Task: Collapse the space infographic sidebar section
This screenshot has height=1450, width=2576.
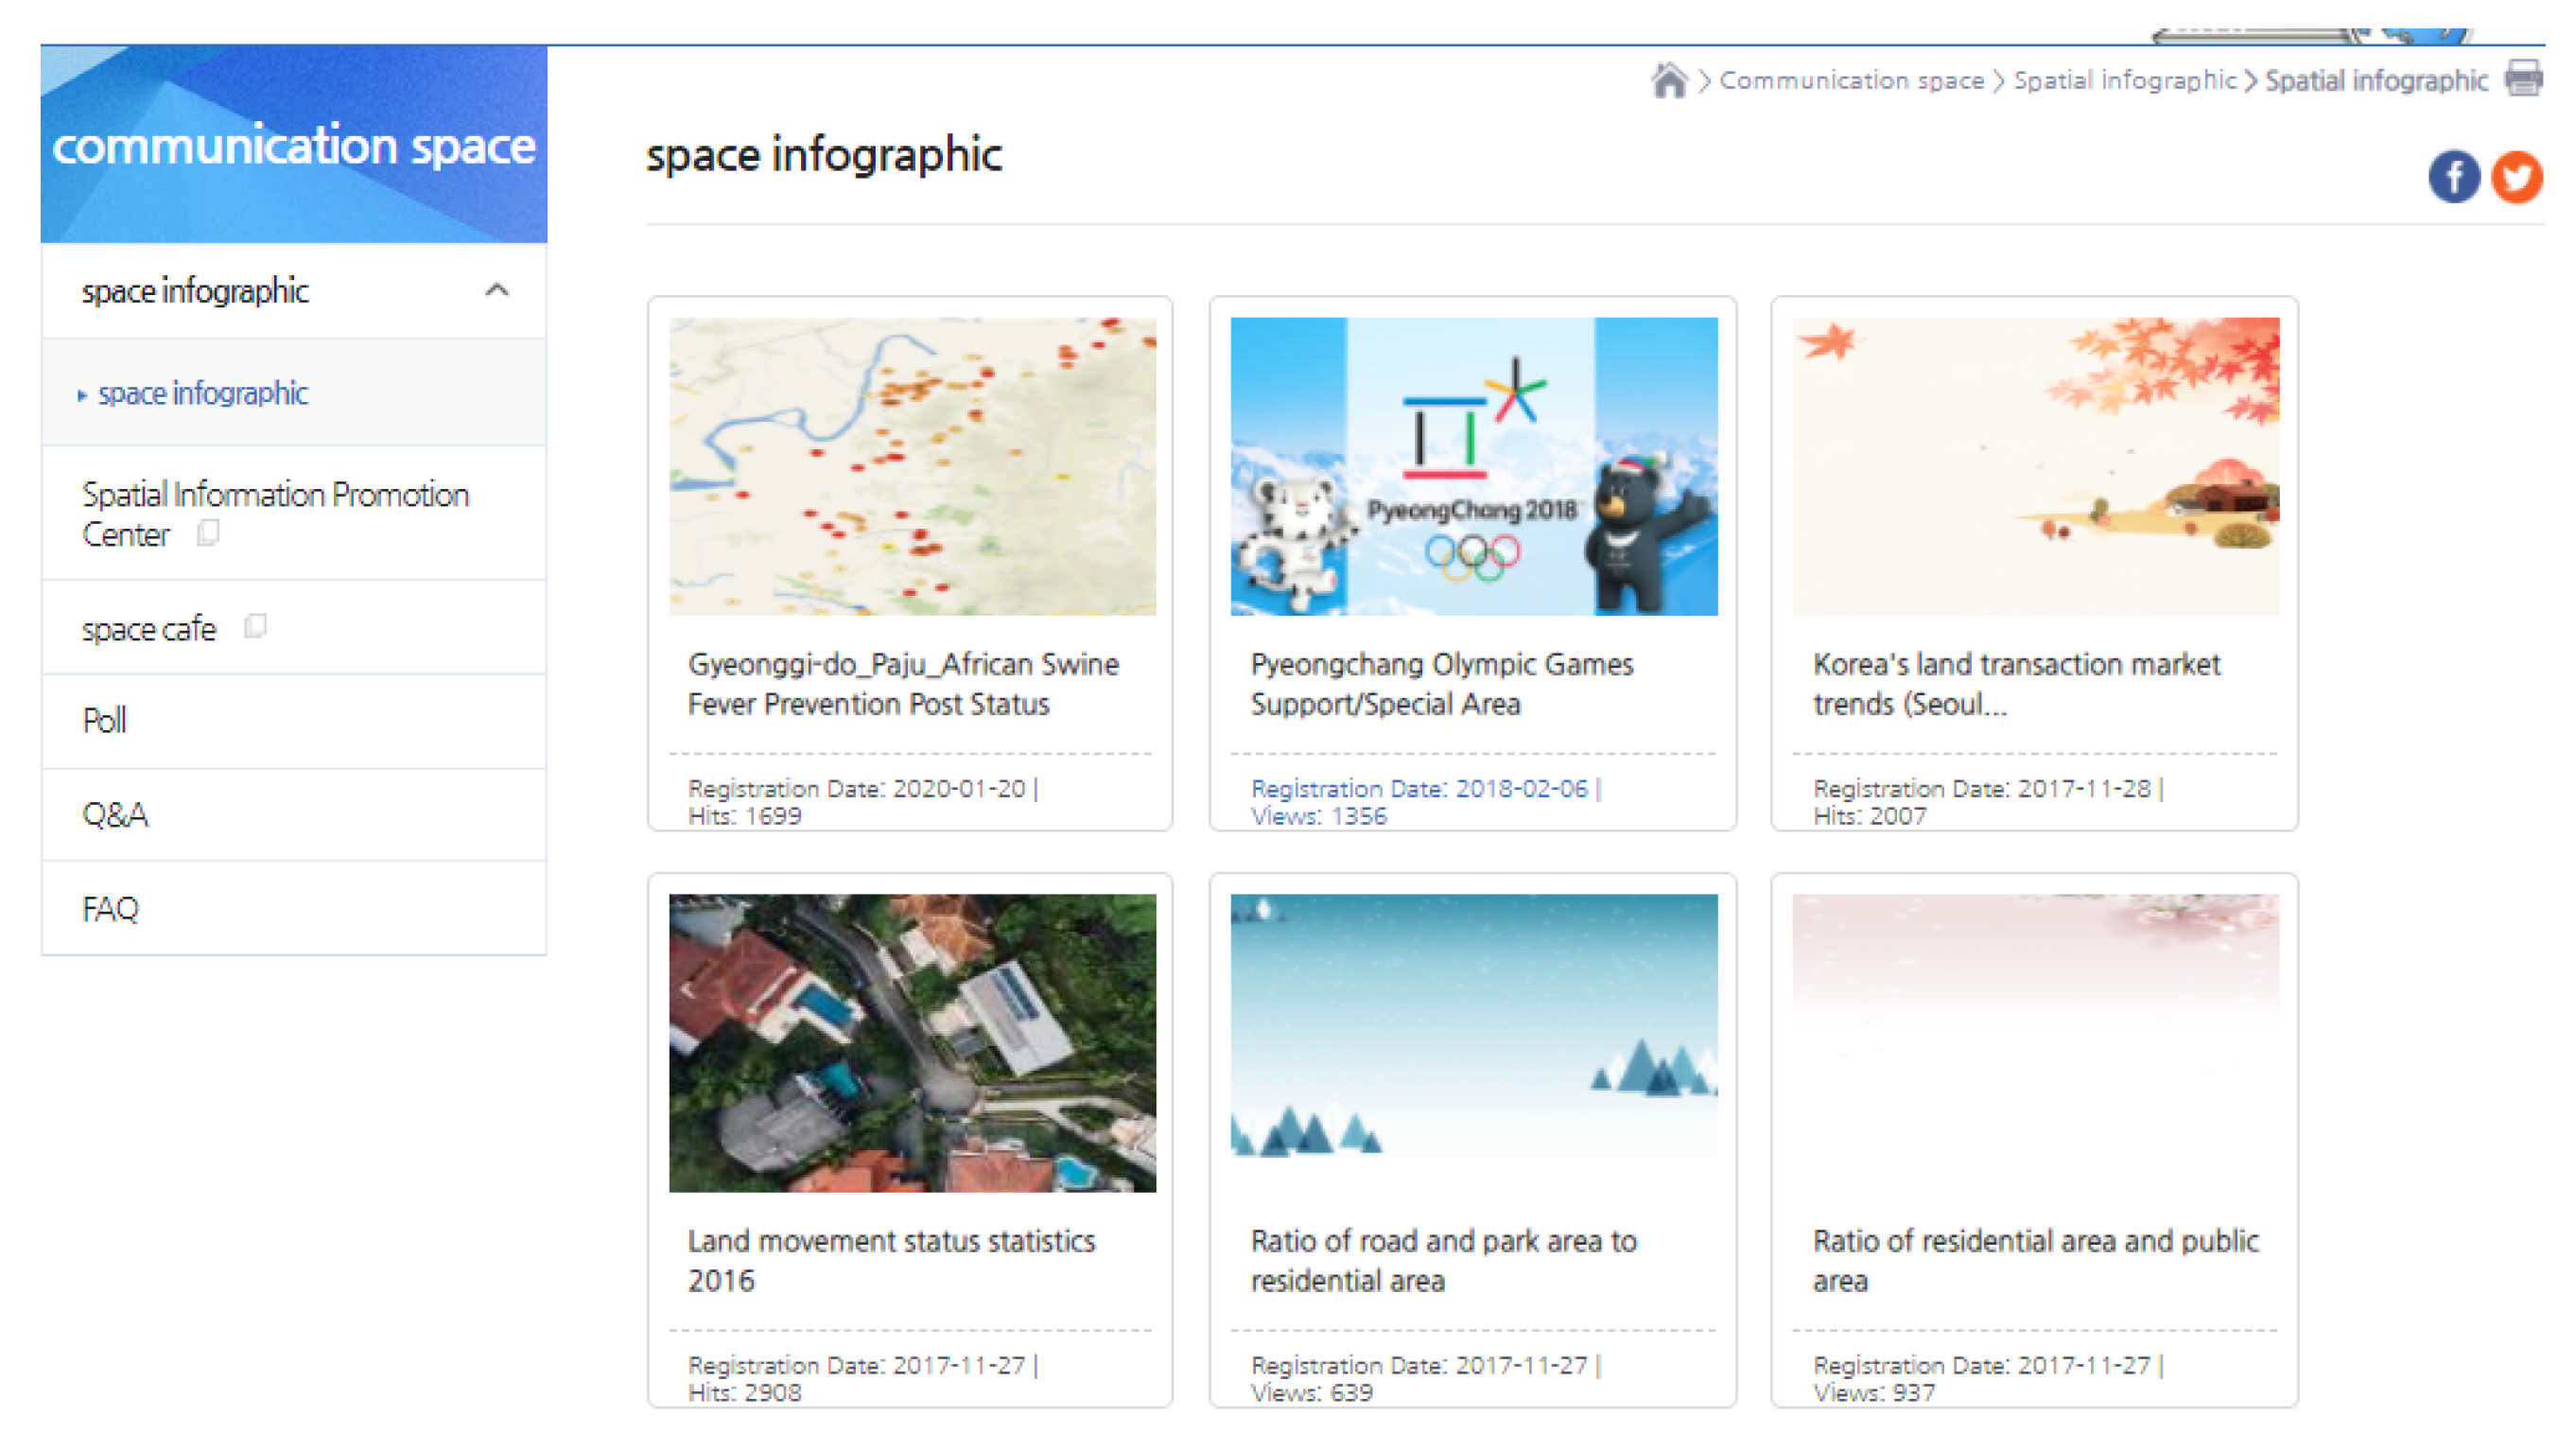Action: [x=497, y=291]
